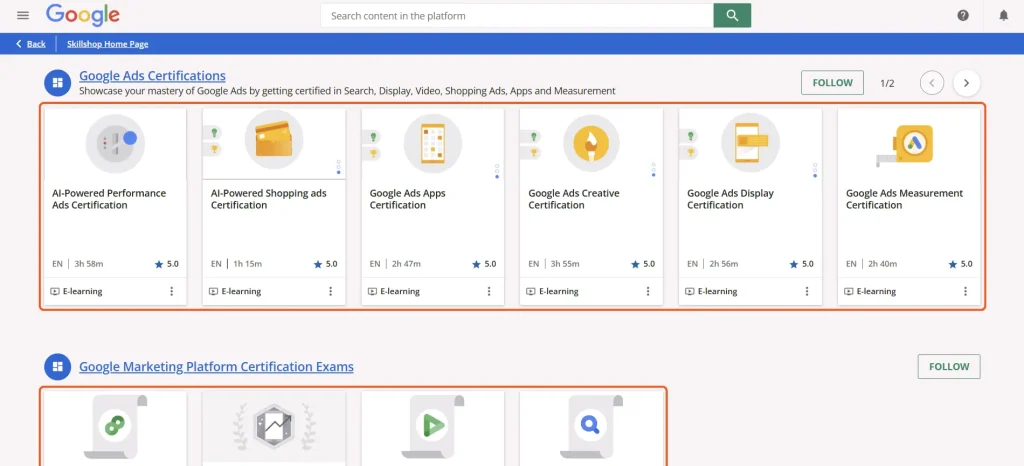This screenshot has width=1024, height=466.
Task: Click the Google Ads Certifications grid icon
Action: click(x=57, y=83)
